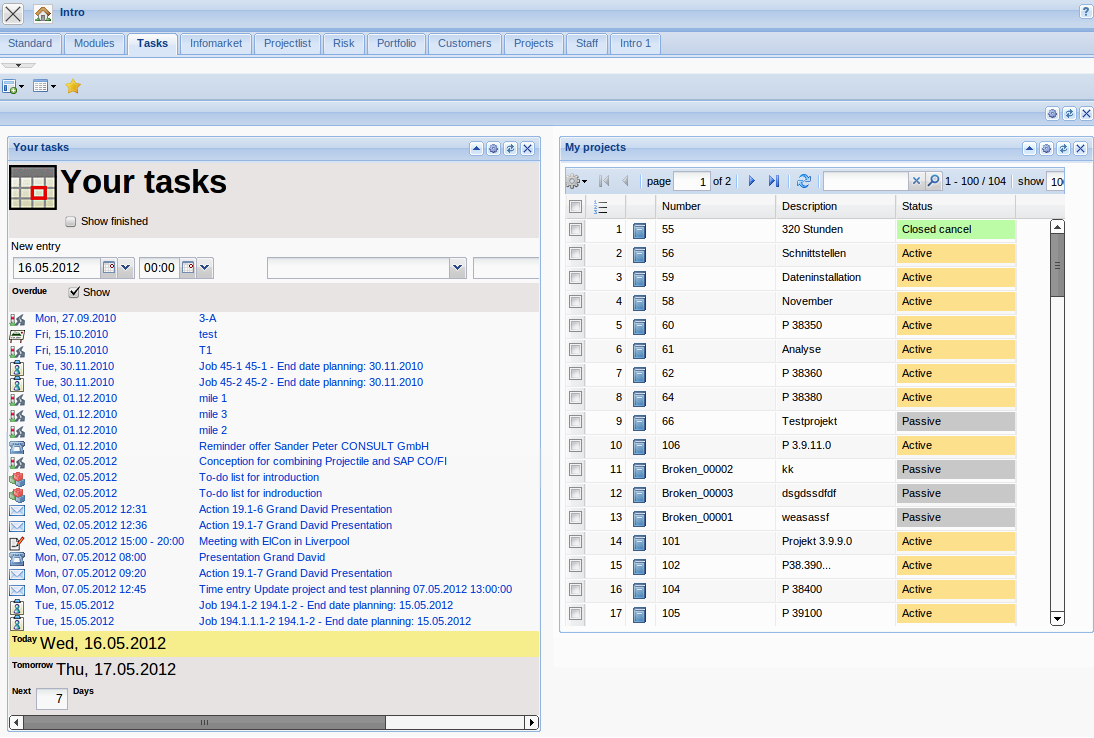Go to the next page of projects

pyautogui.click(x=751, y=181)
